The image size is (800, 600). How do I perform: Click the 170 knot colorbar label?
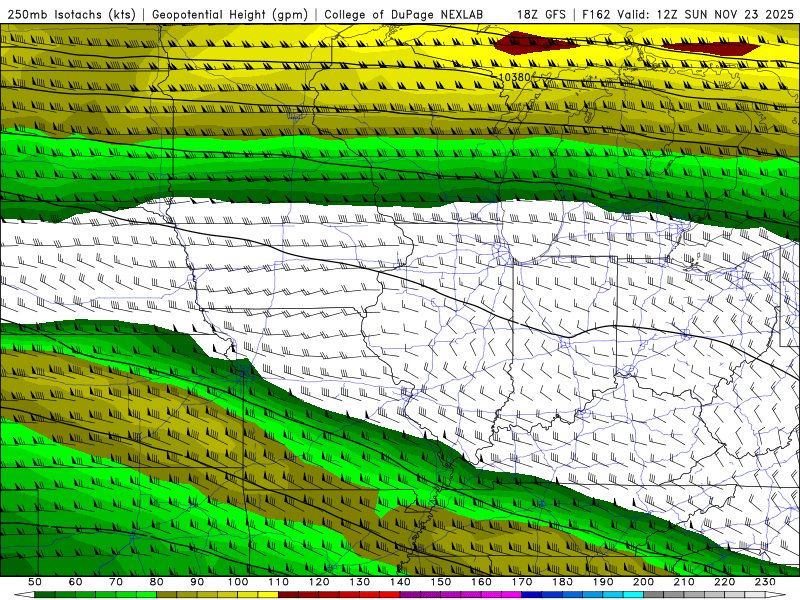pyautogui.click(x=522, y=582)
